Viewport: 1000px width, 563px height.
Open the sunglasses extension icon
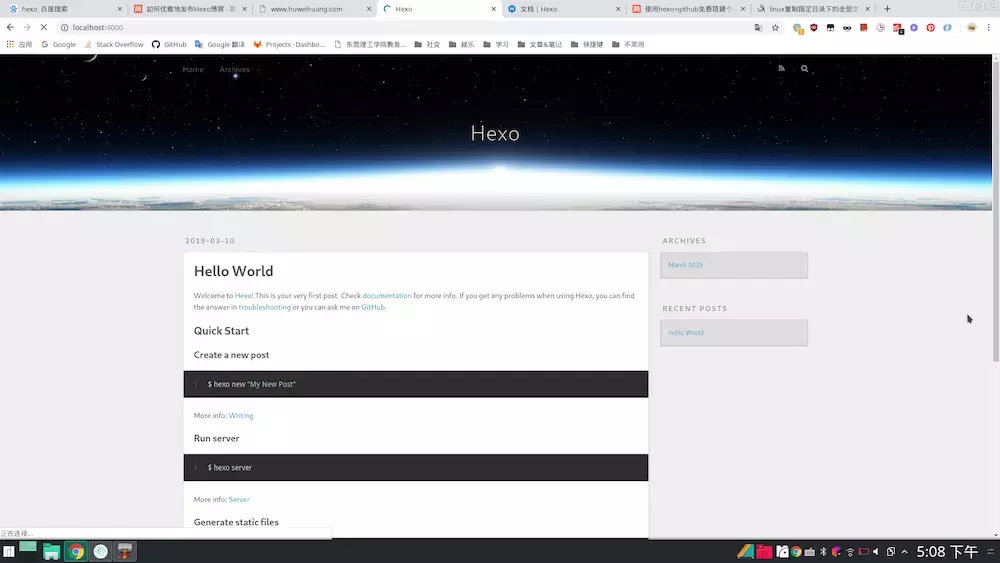click(847, 27)
